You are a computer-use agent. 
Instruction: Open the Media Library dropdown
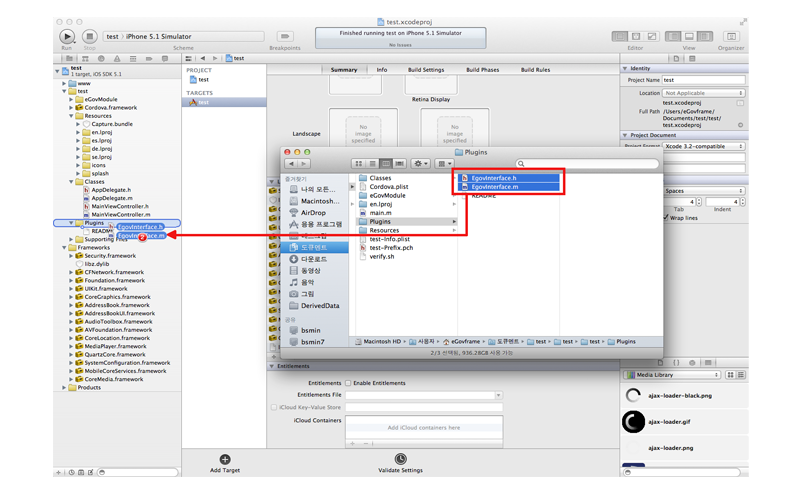pos(674,375)
